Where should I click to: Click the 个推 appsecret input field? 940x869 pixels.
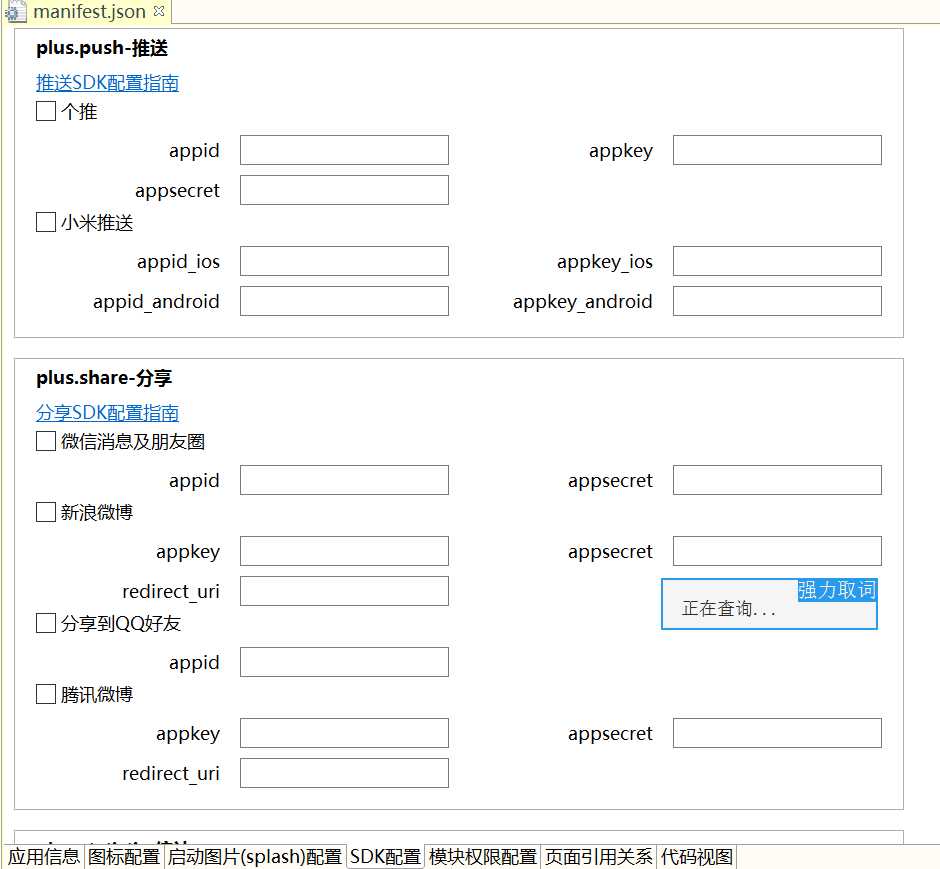344,190
